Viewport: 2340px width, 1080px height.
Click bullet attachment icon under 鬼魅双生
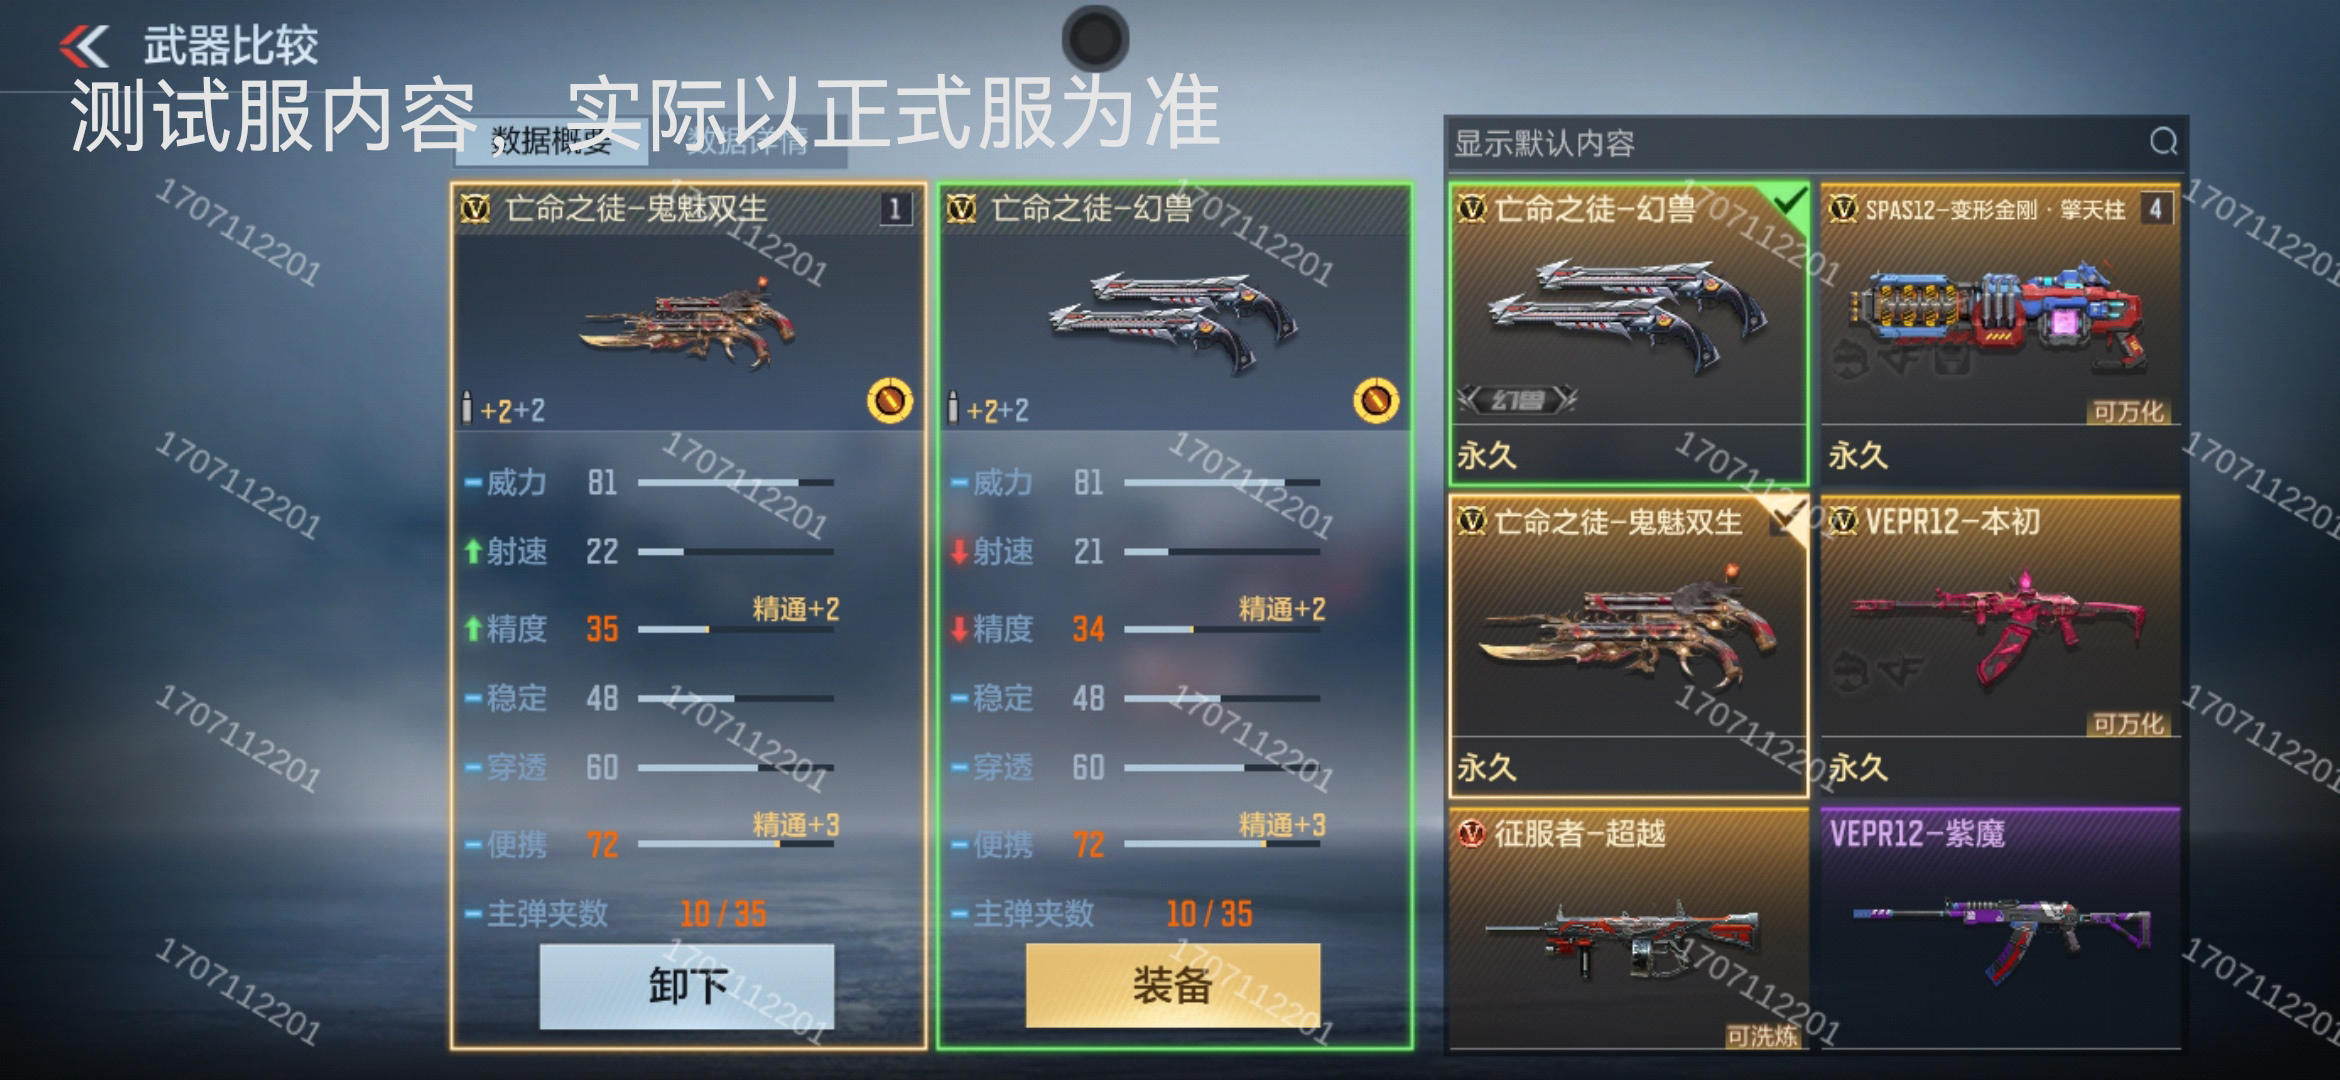466,408
